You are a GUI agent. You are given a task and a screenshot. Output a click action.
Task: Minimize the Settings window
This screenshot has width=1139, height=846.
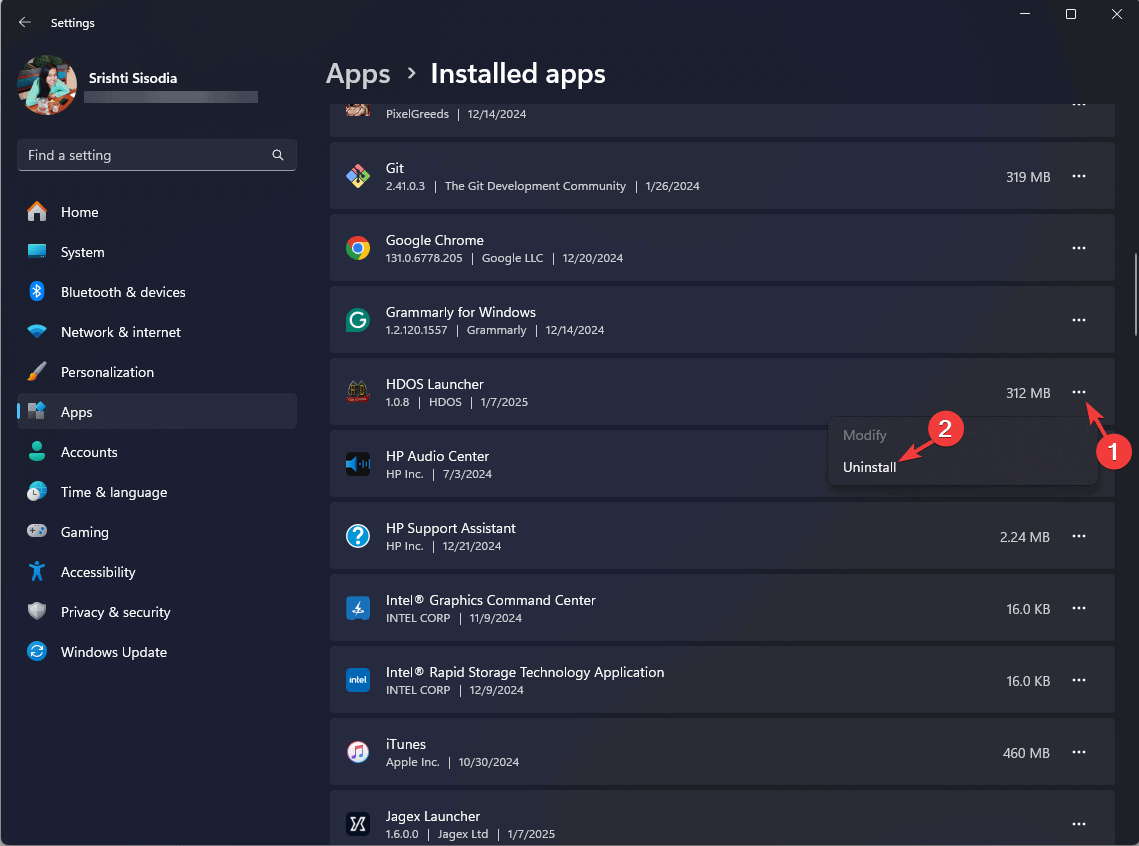pyautogui.click(x=1025, y=15)
